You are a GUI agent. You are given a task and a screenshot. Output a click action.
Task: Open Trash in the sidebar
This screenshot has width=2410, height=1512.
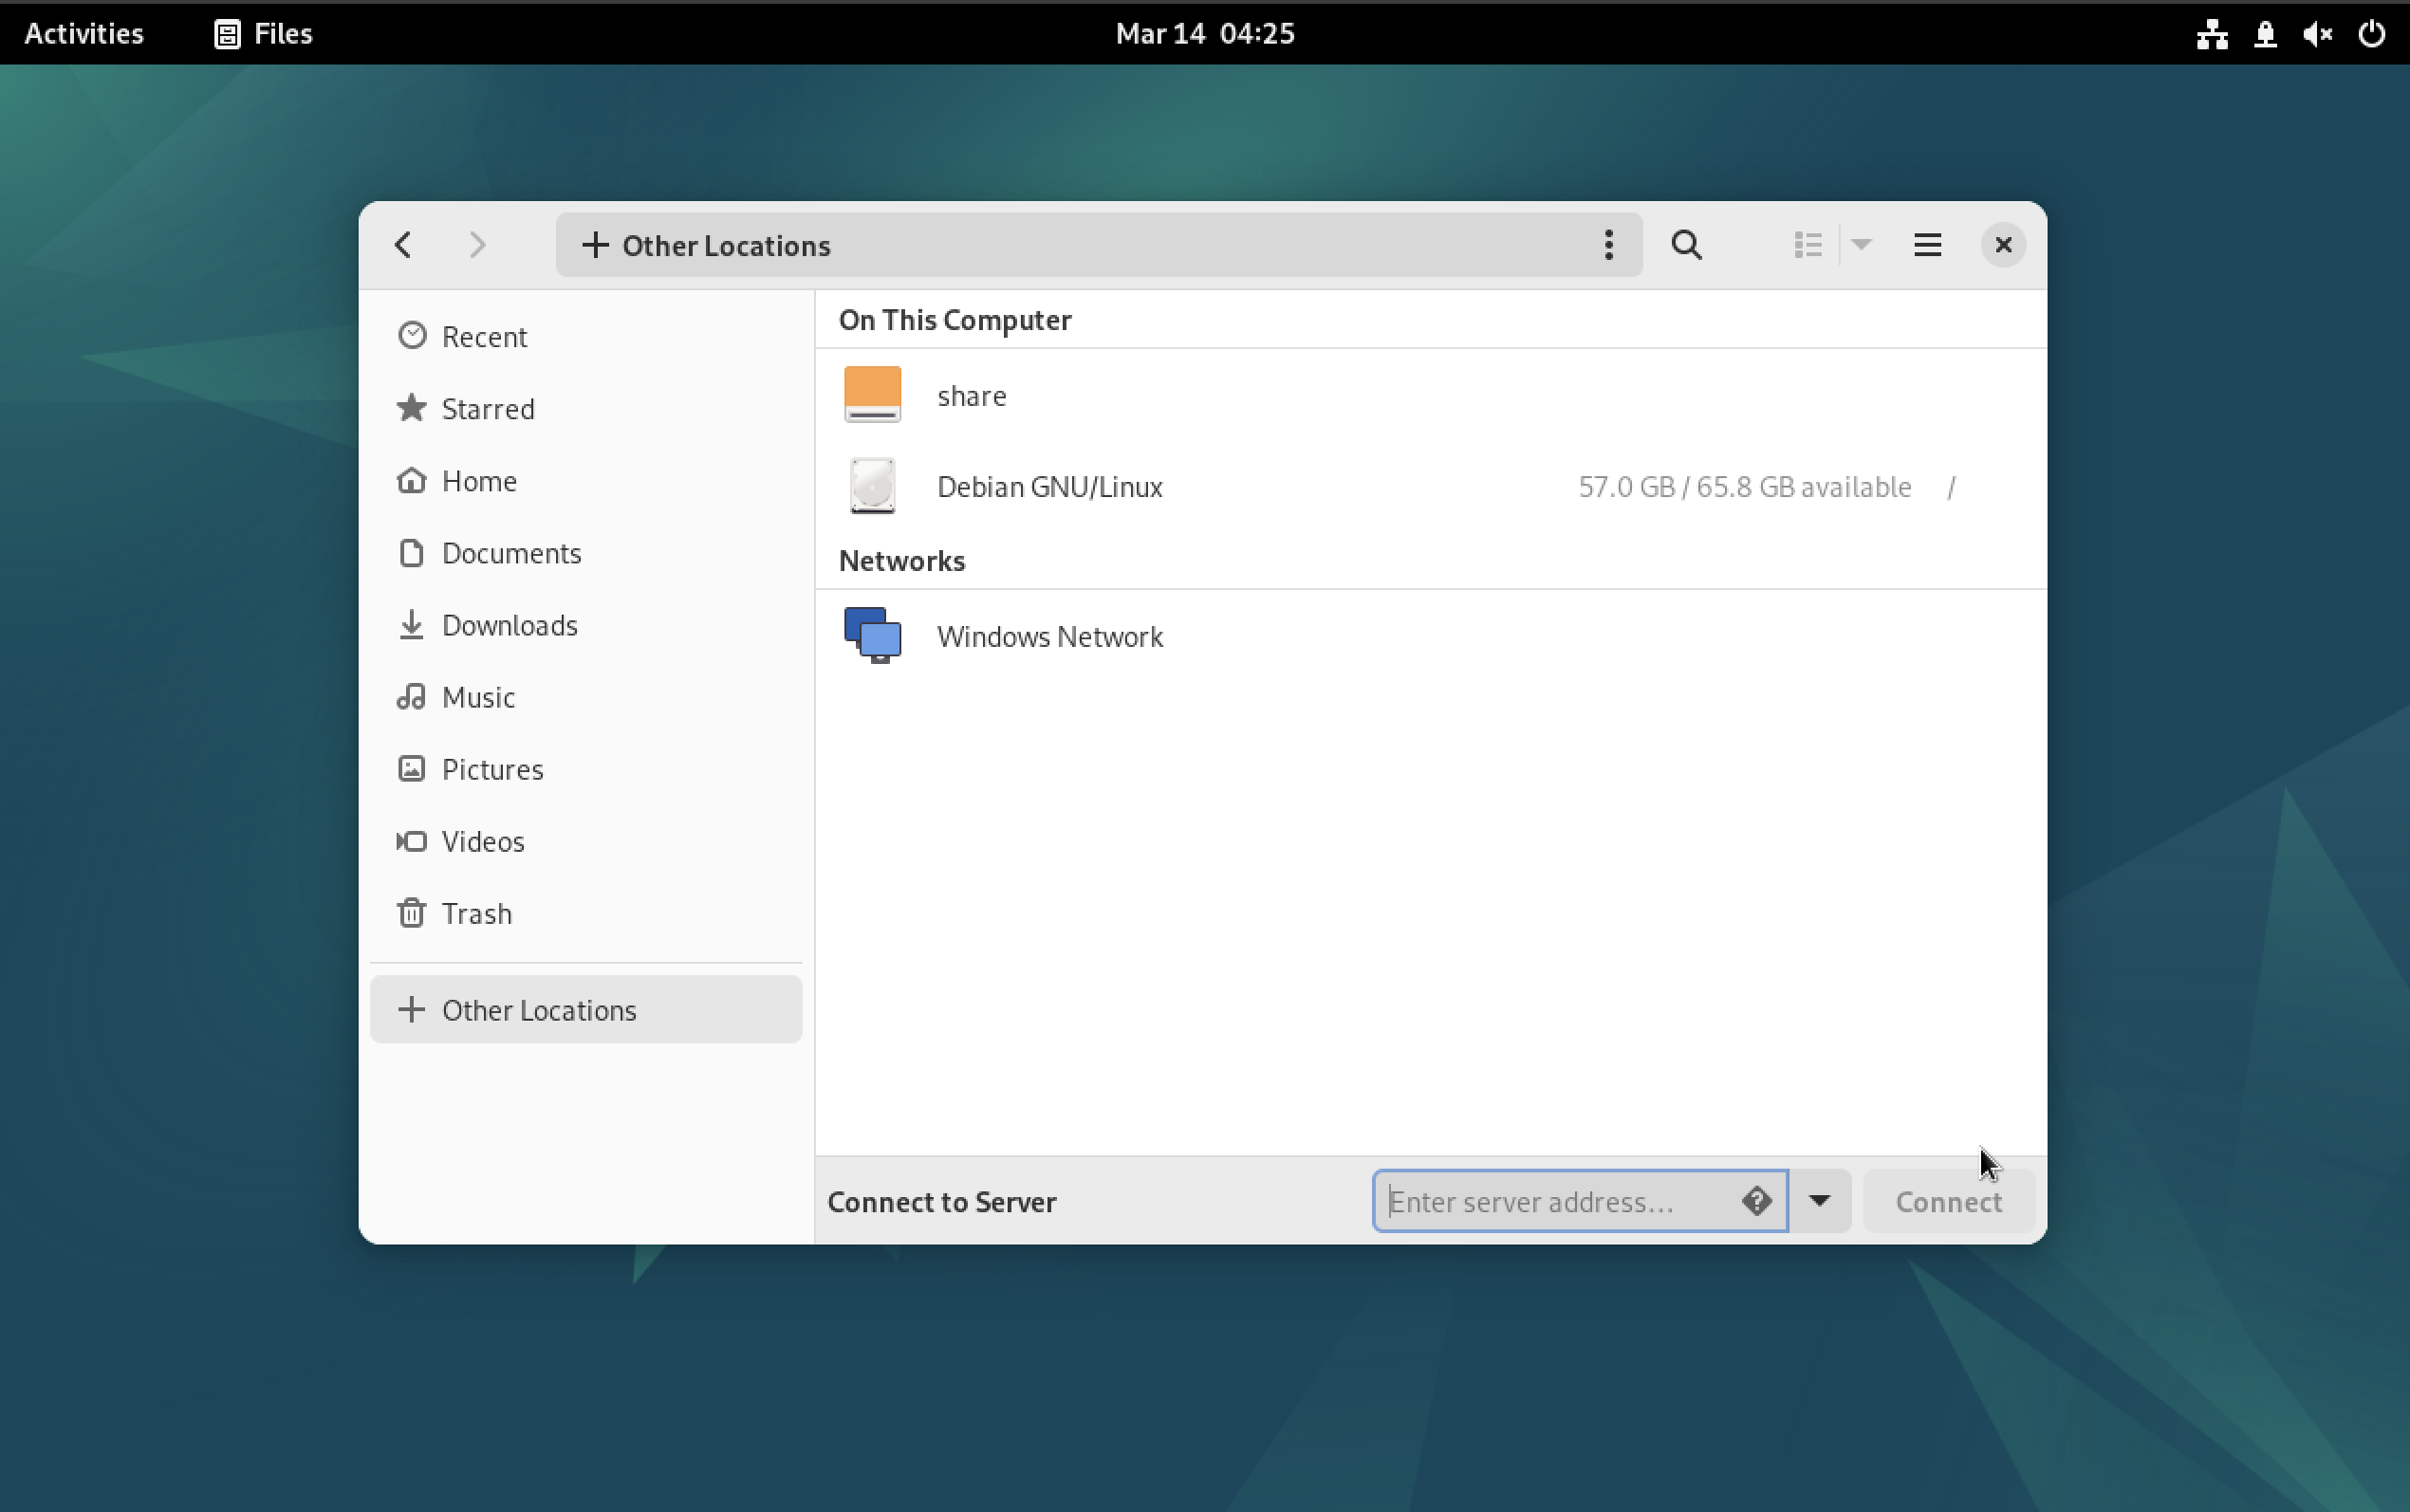[586, 913]
